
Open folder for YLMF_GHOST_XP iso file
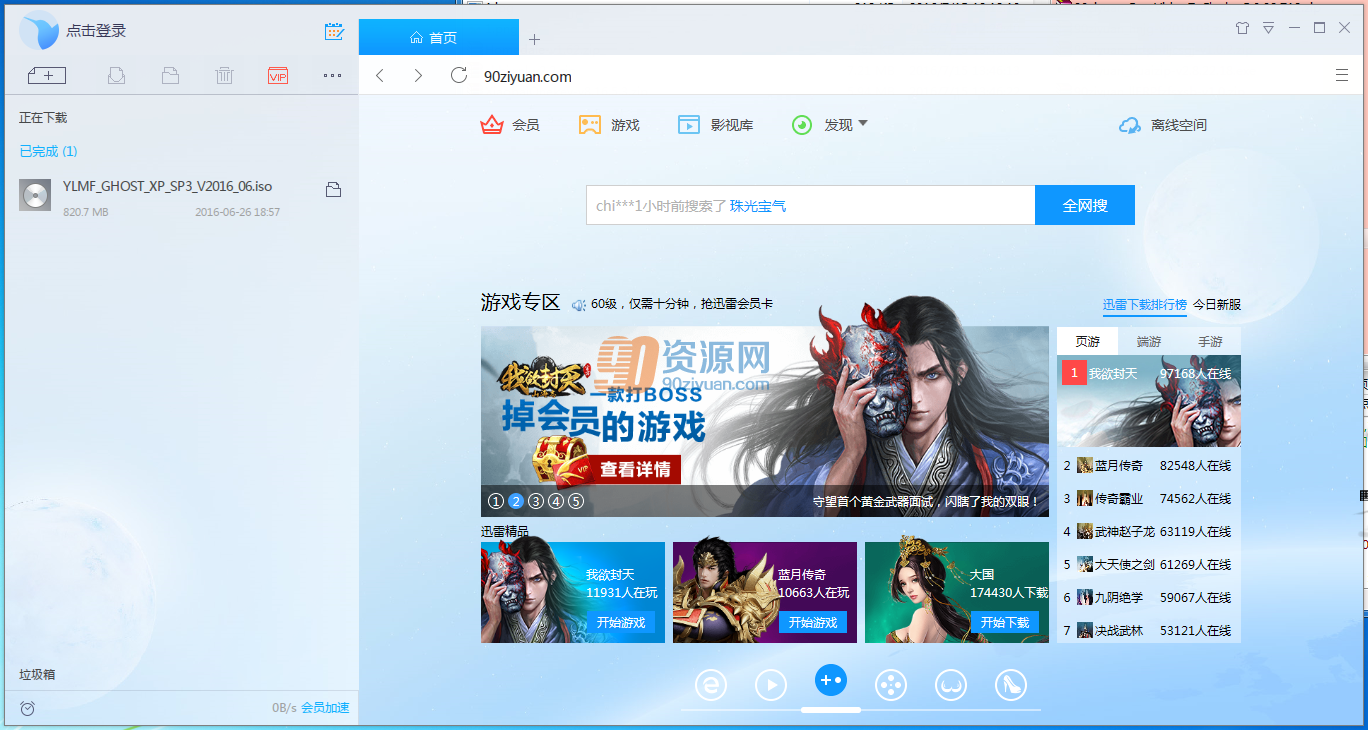[x=334, y=189]
